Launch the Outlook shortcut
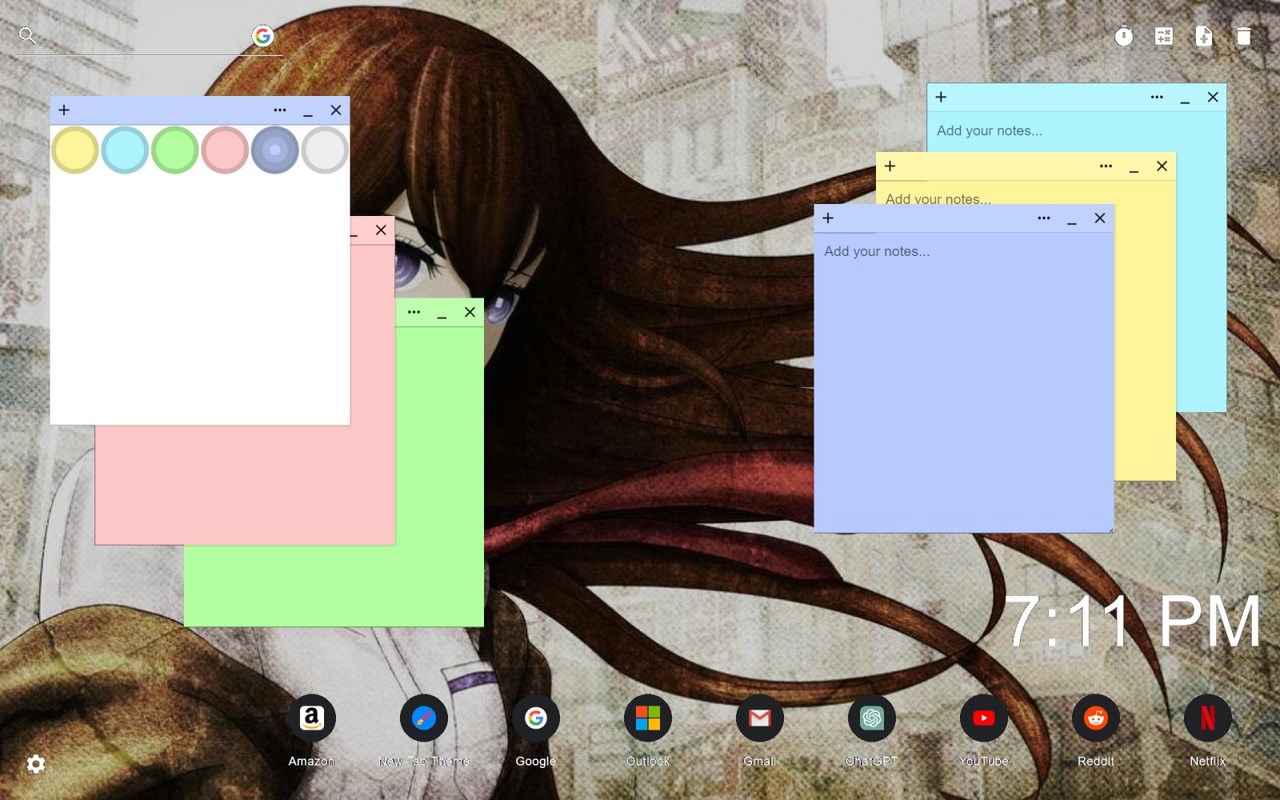The image size is (1280, 800). coord(648,718)
